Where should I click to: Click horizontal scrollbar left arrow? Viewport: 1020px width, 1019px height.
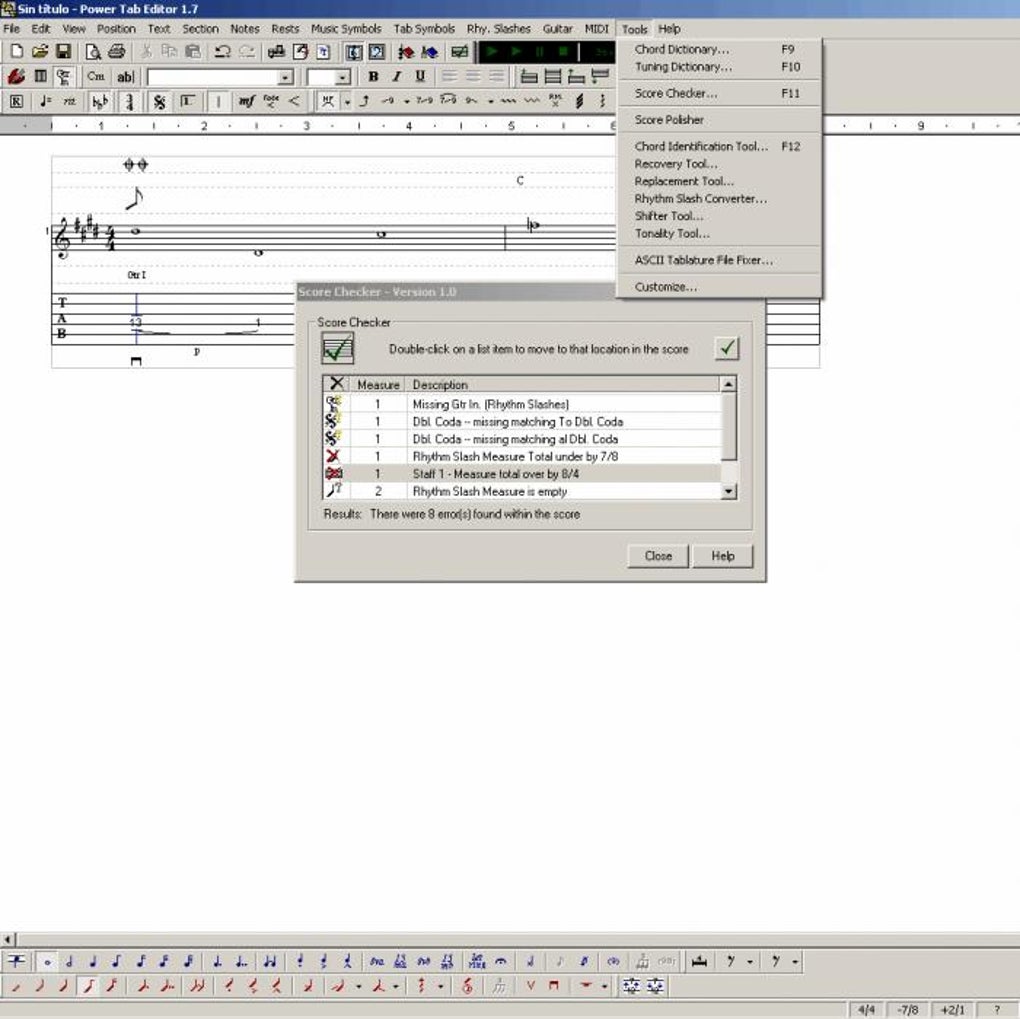coord(8,939)
